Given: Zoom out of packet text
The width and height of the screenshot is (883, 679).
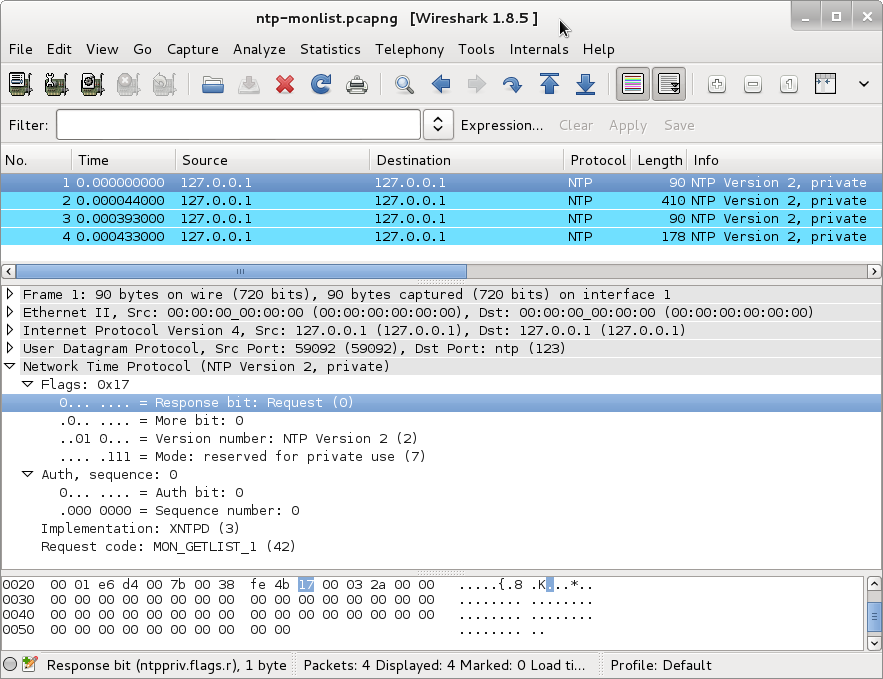Looking at the screenshot, I should click(753, 84).
